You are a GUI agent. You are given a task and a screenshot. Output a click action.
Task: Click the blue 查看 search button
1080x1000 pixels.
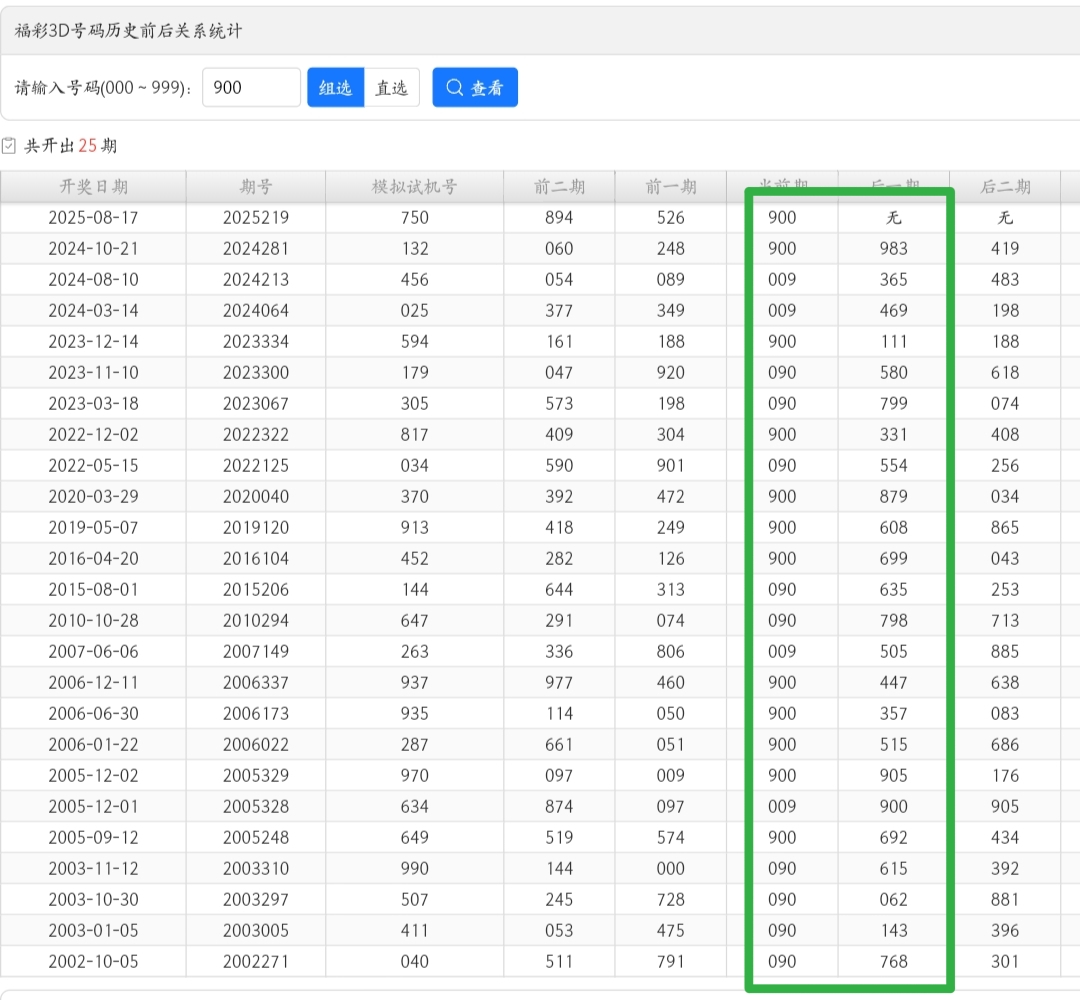[475, 87]
